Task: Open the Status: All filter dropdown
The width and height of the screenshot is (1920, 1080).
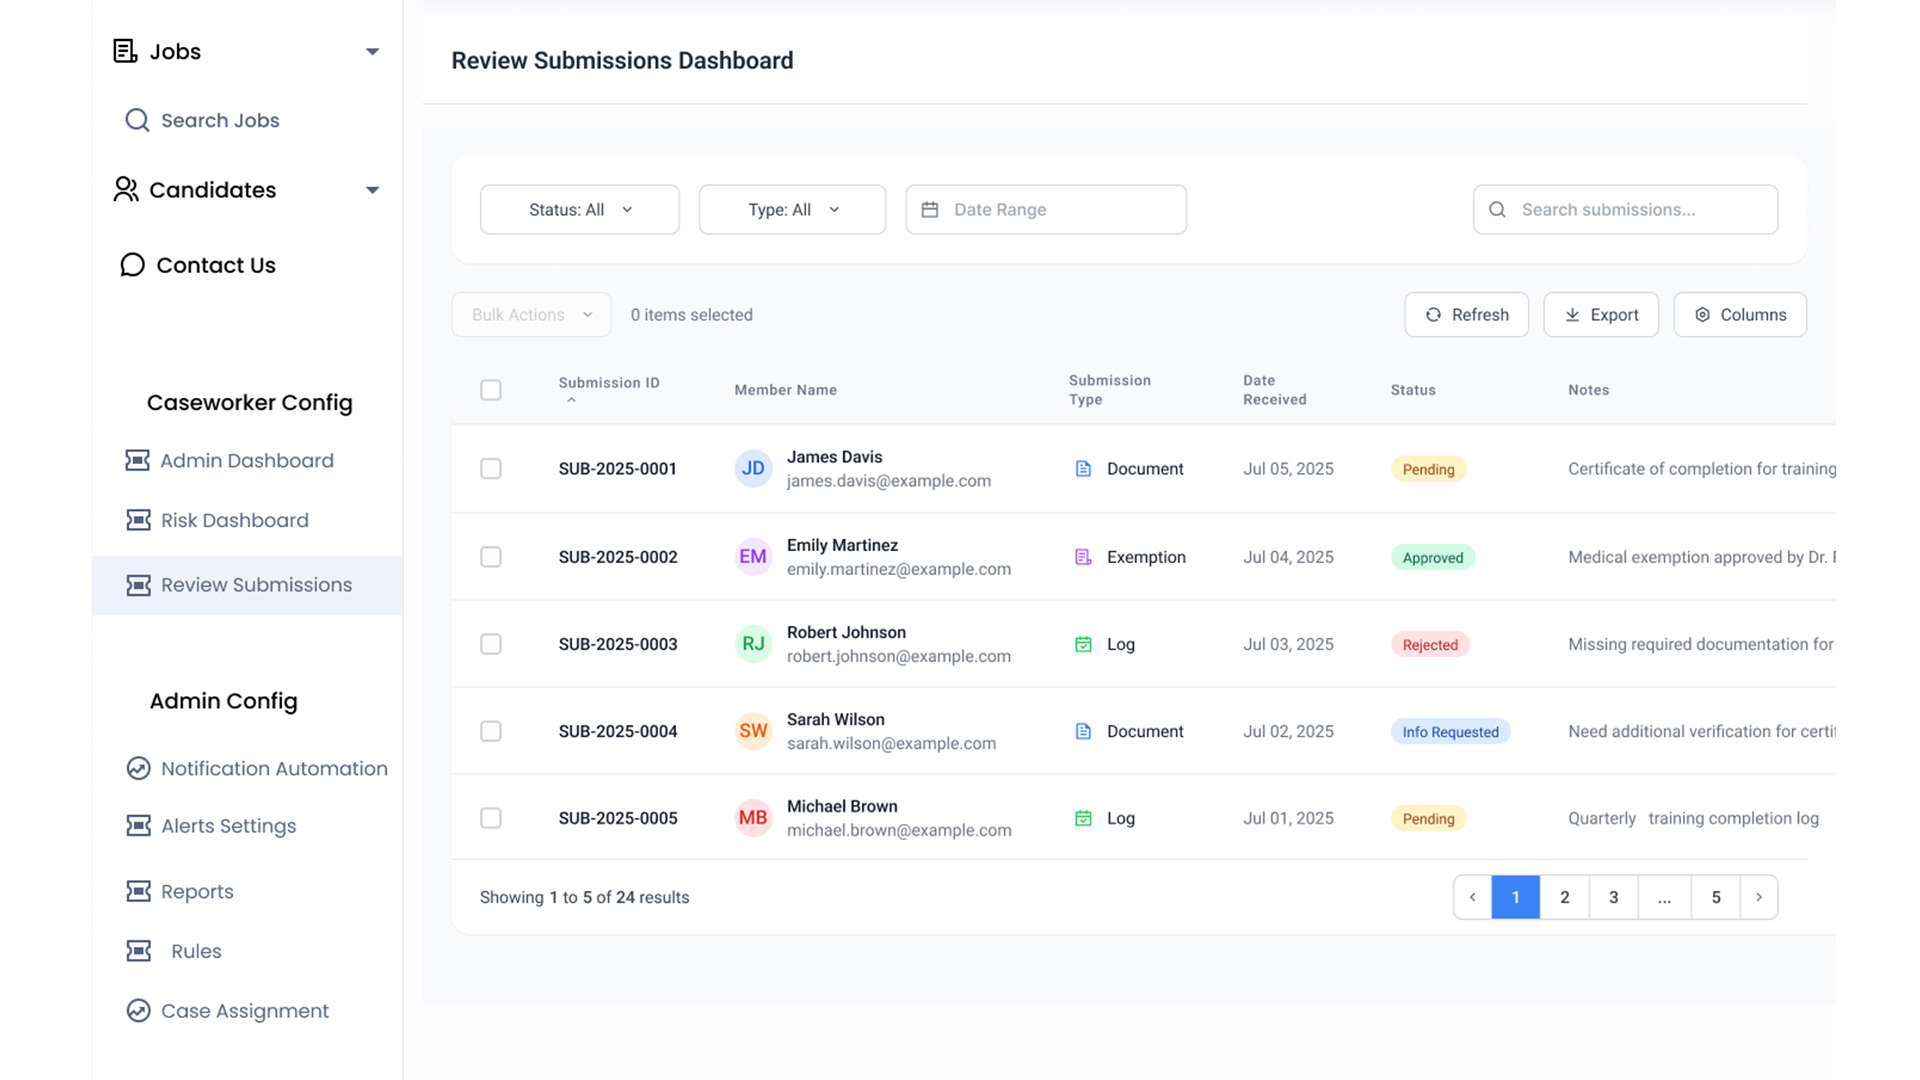Action: 580,209
